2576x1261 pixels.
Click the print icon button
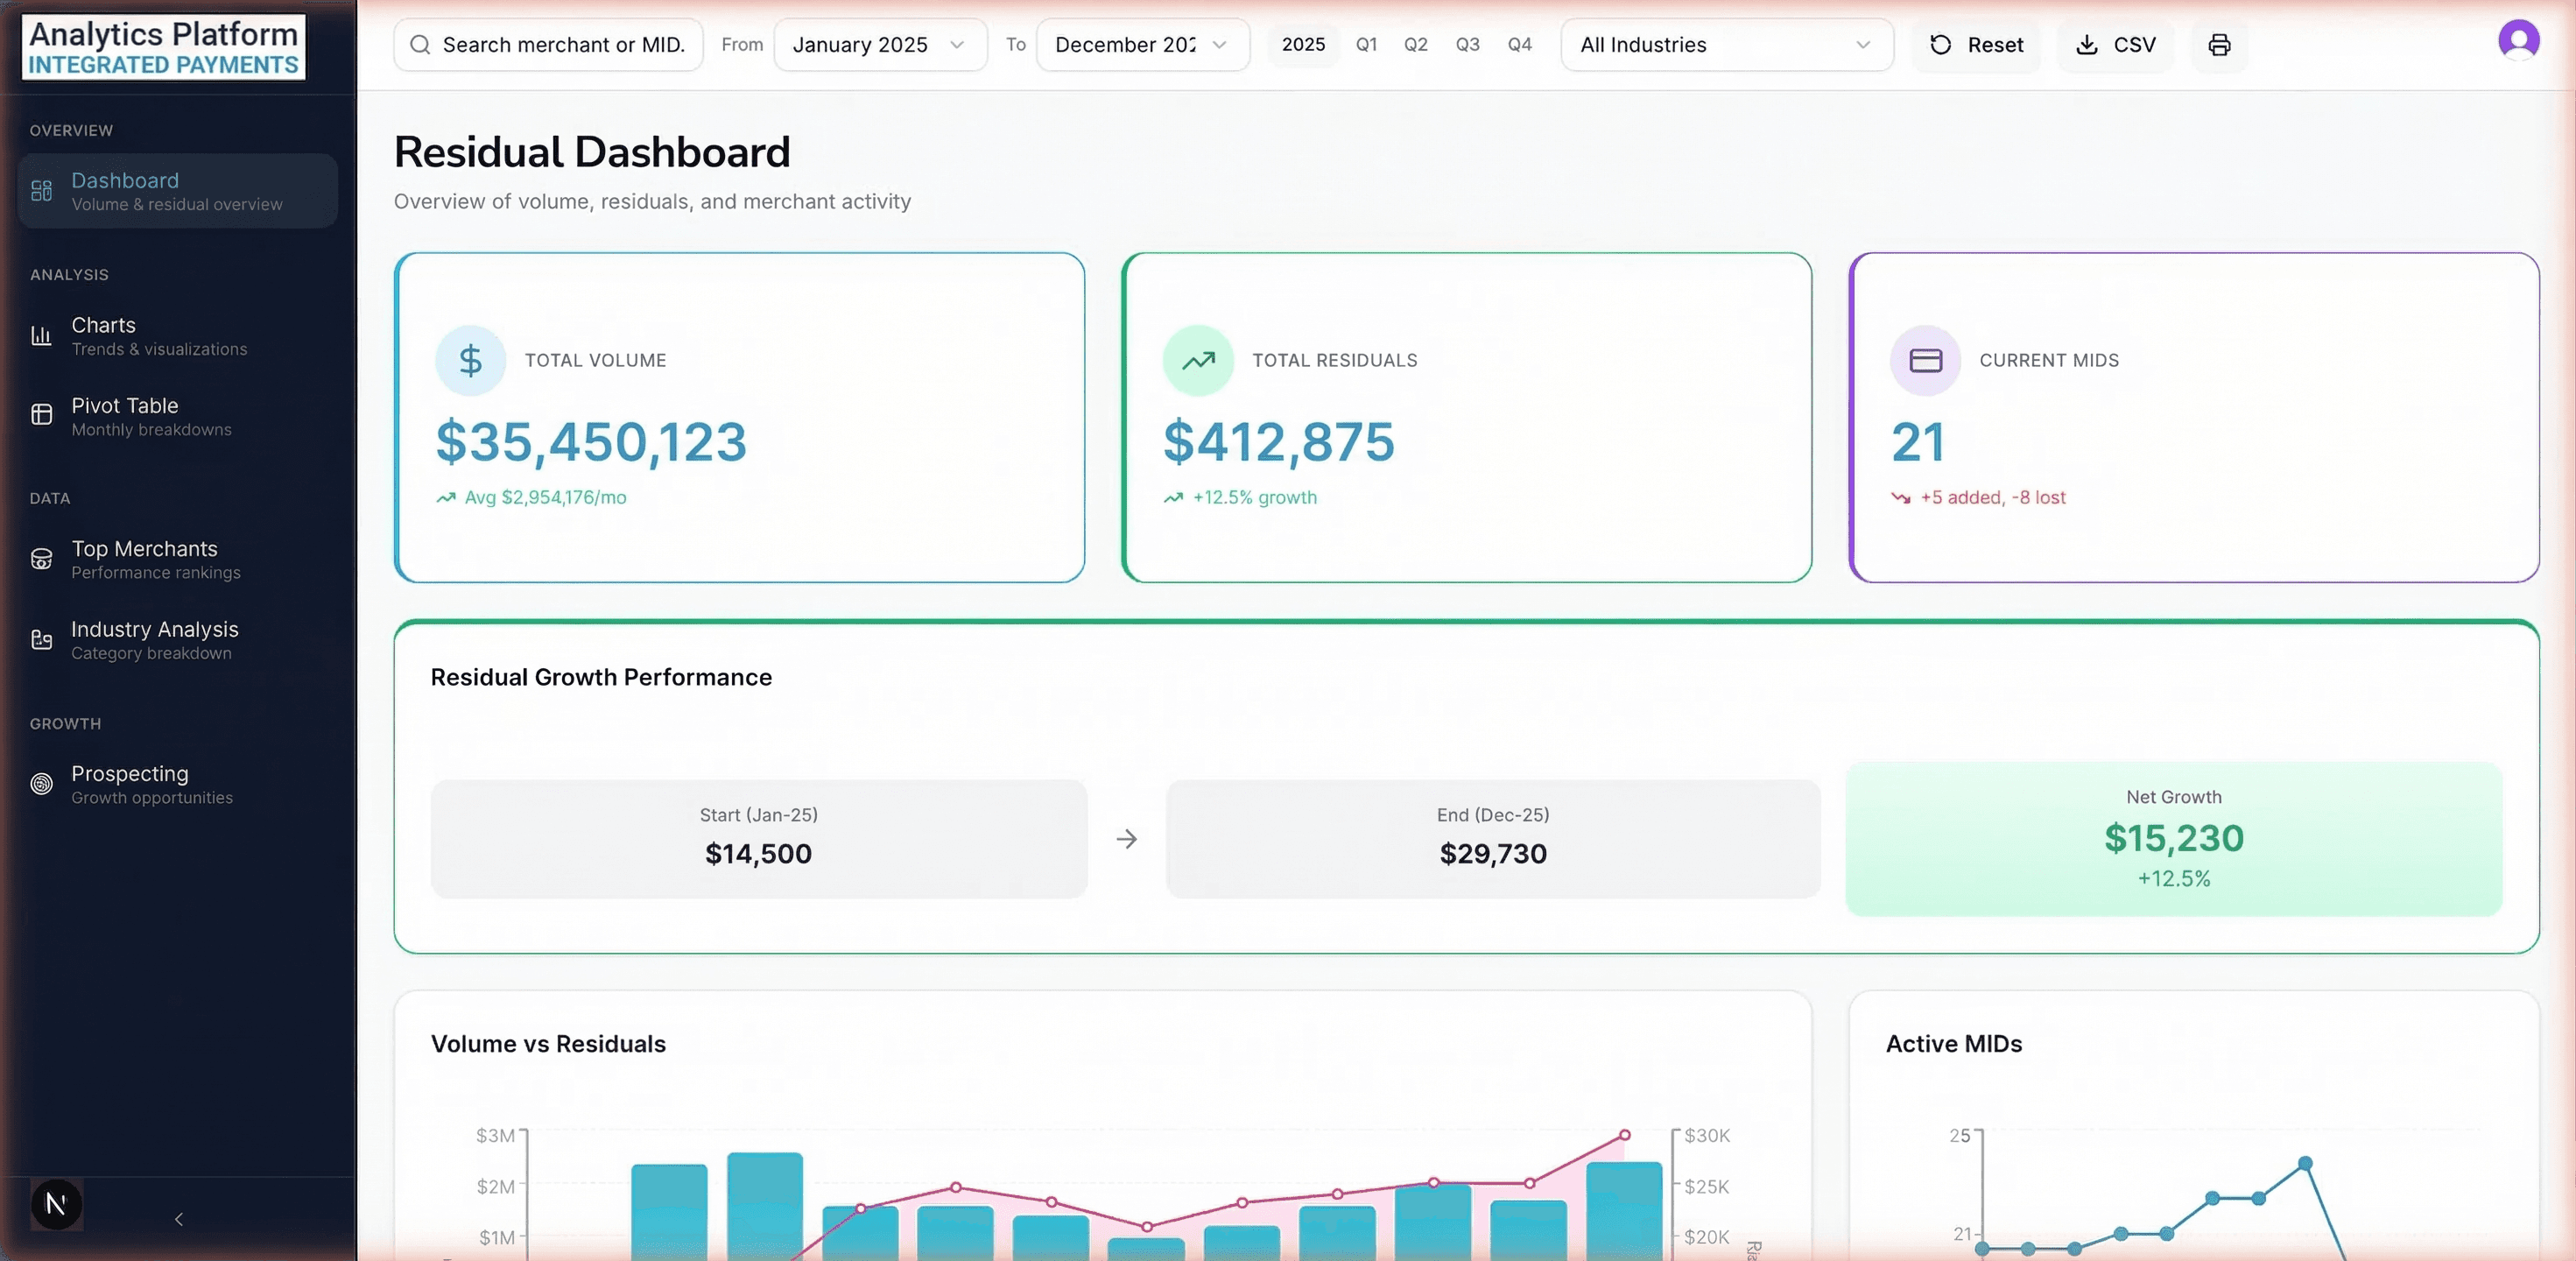[x=2219, y=45]
